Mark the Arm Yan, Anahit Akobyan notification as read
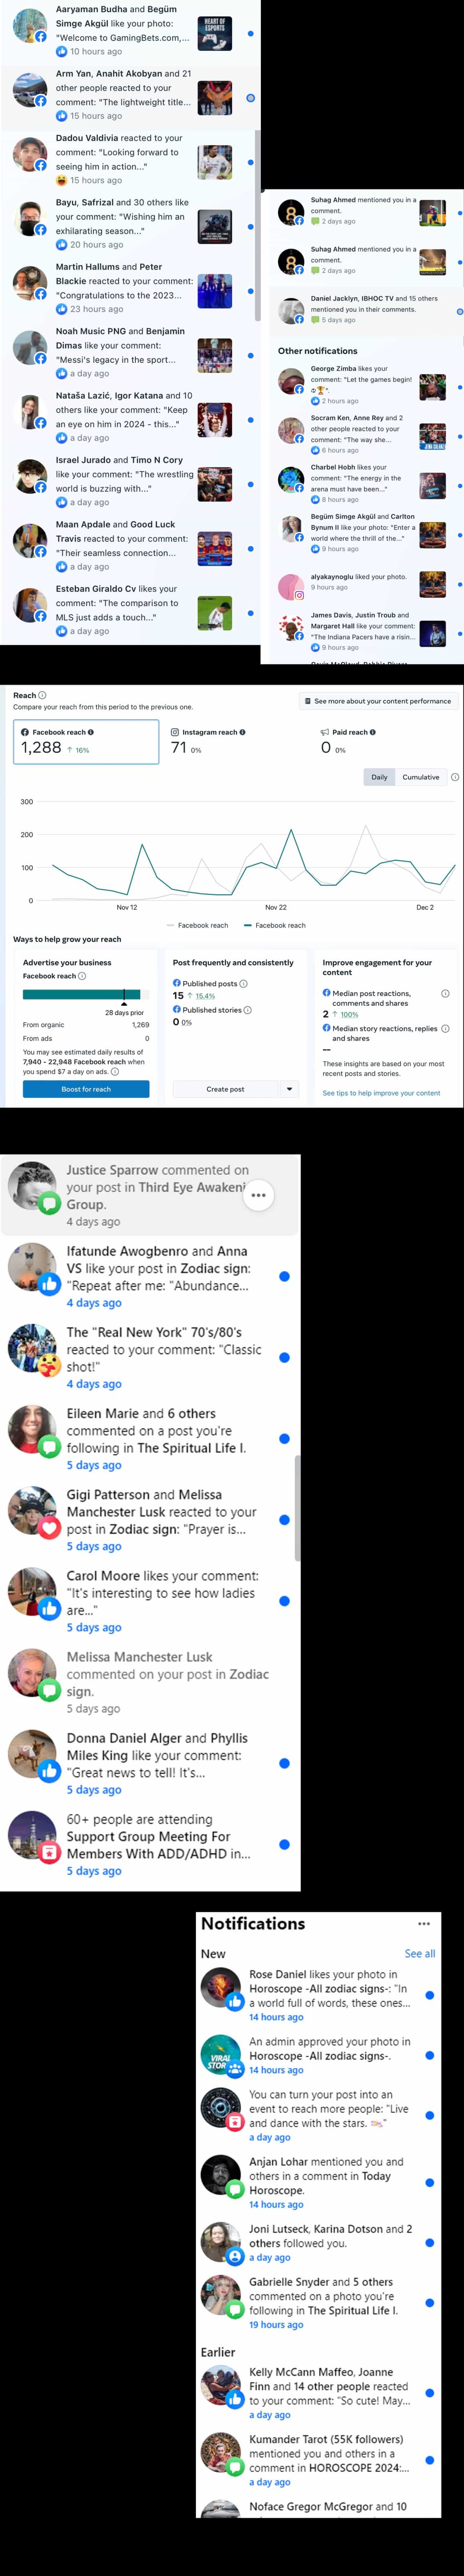This screenshot has height=2576, width=464. coord(250,98)
